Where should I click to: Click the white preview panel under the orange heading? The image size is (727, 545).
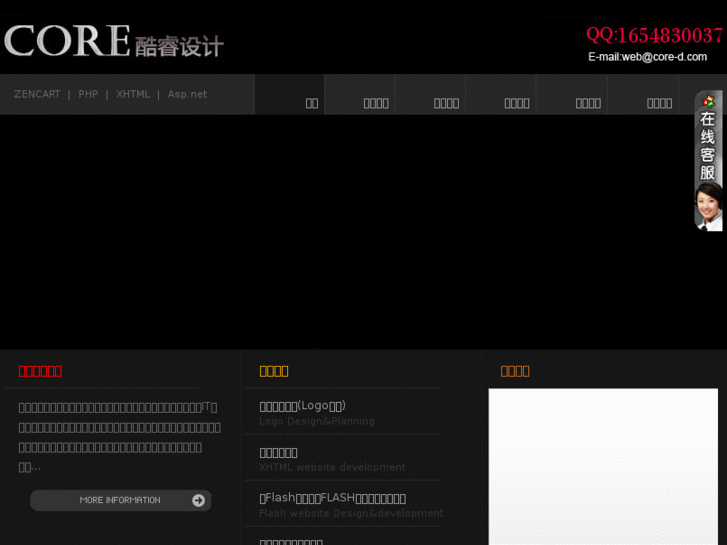tap(603, 467)
